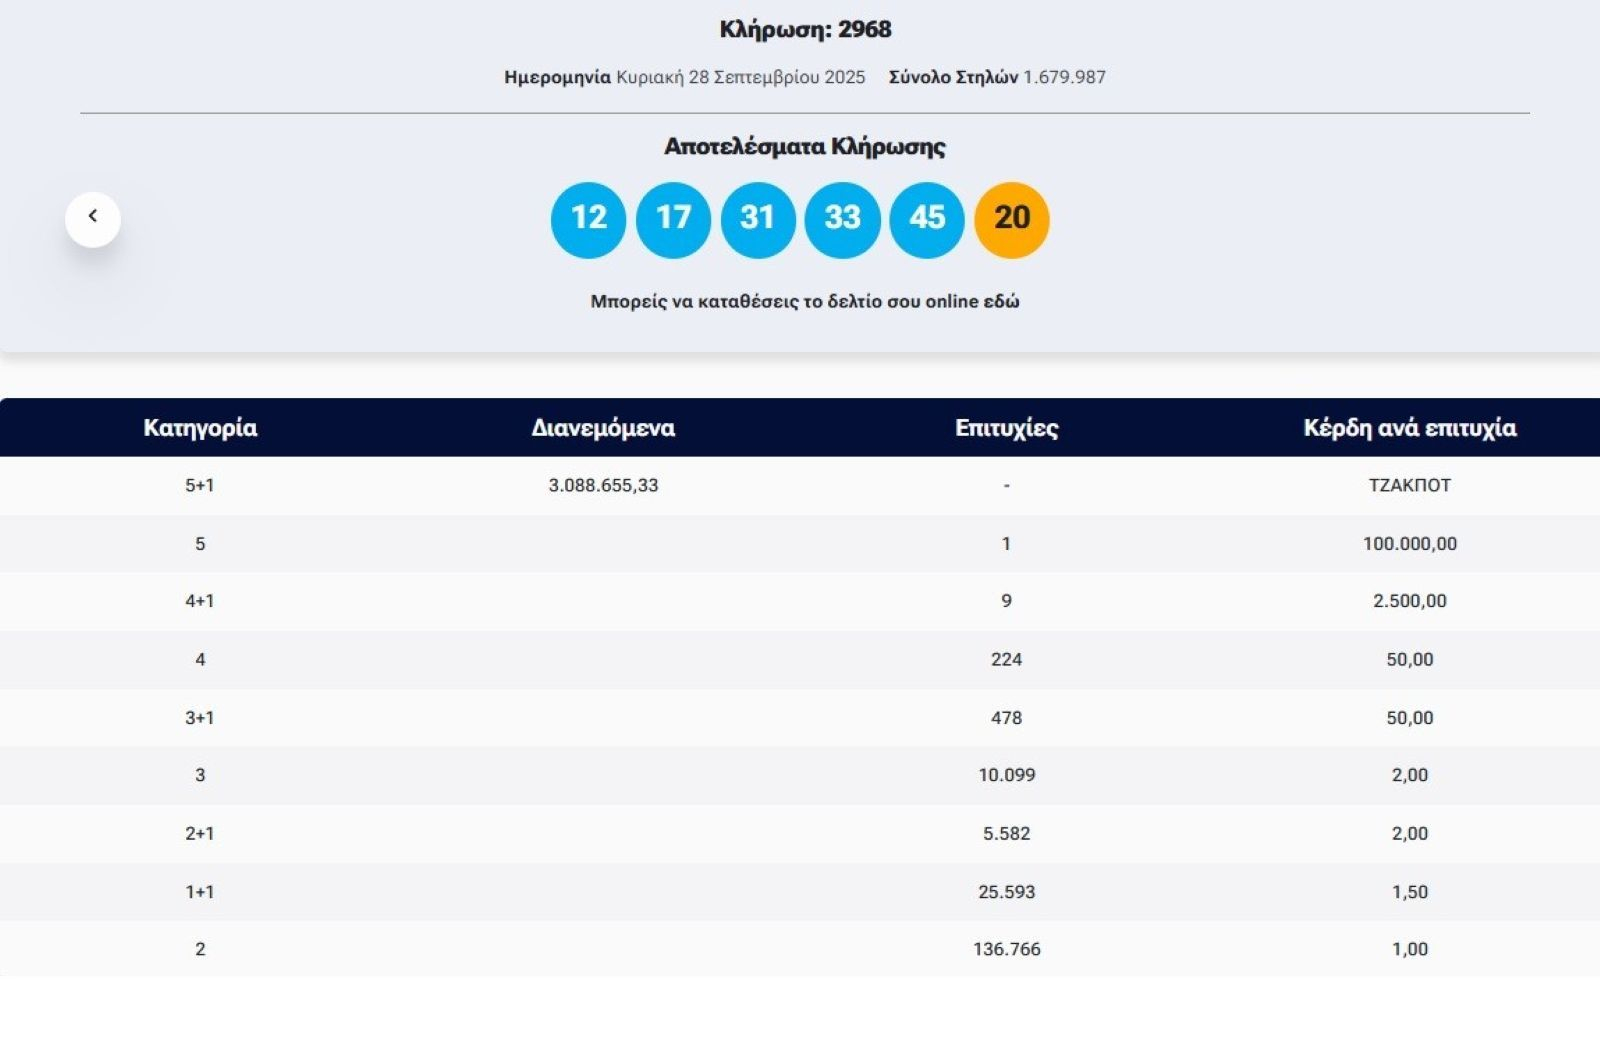Click the ΤΖΑΚΠΟΤ winnings cell
The image size is (1600, 1049).
coord(1409,486)
